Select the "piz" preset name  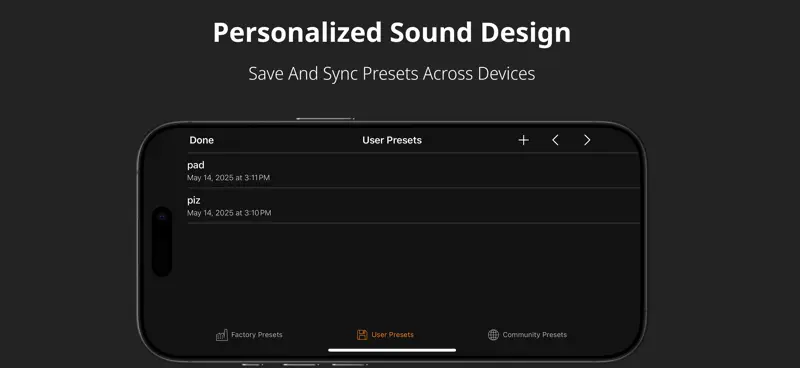pyautogui.click(x=194, y=200)
